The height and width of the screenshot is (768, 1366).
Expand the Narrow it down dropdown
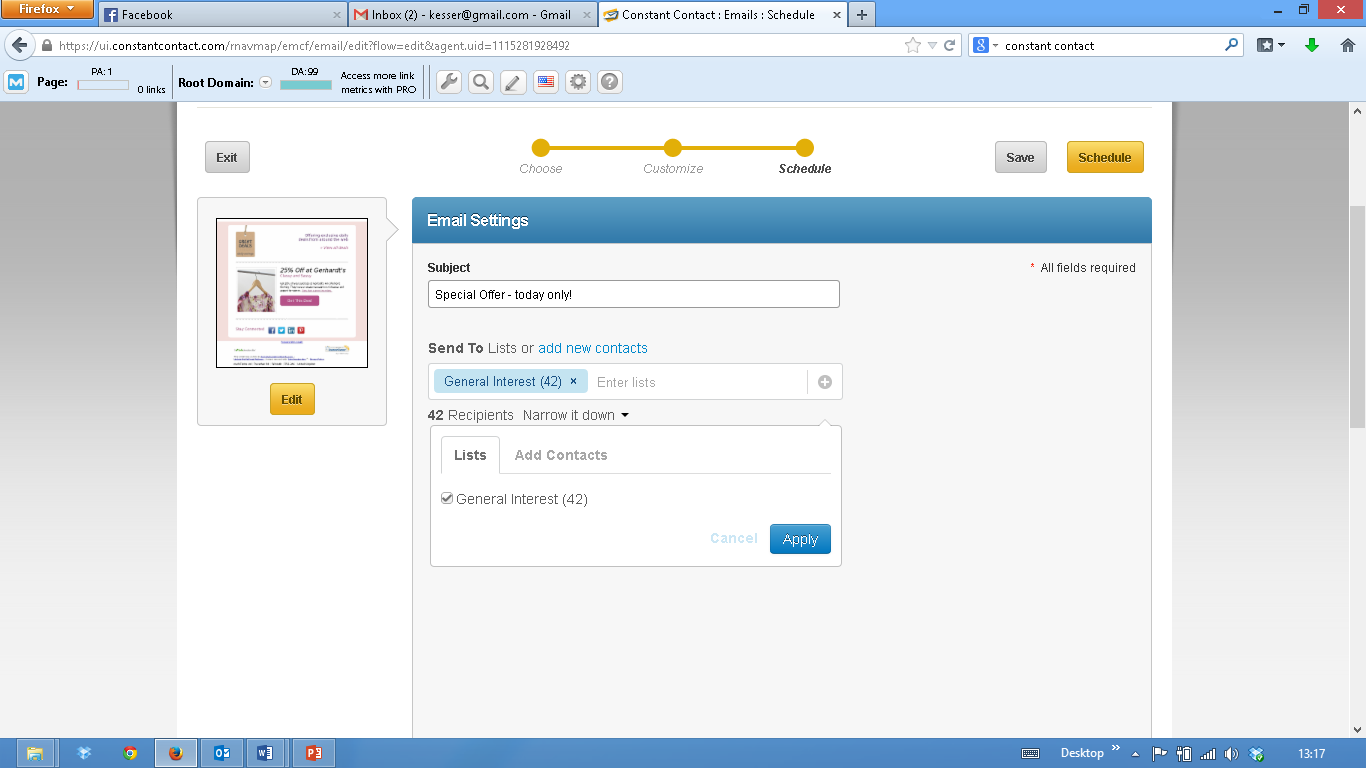(x=576, y=415)
